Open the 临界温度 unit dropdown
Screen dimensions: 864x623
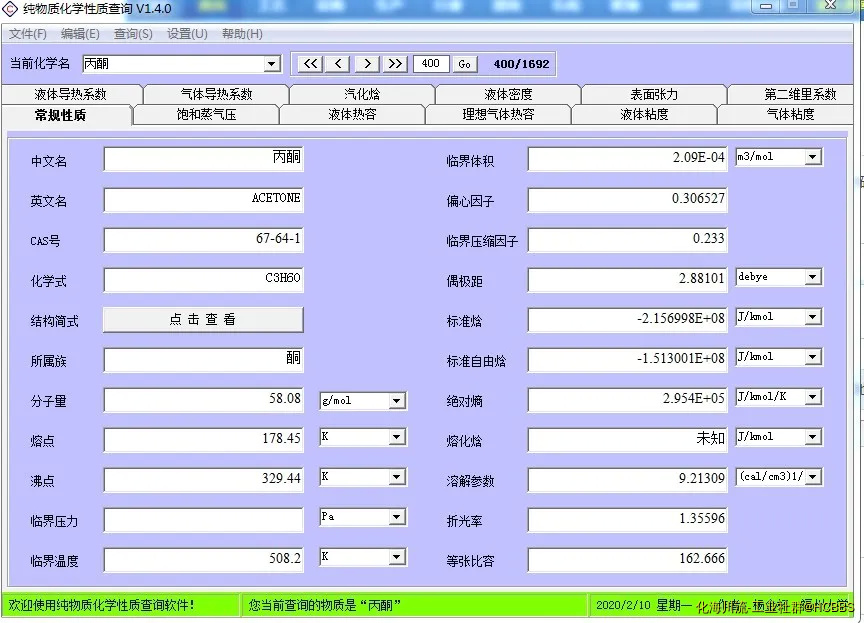[x=396, y=557]
